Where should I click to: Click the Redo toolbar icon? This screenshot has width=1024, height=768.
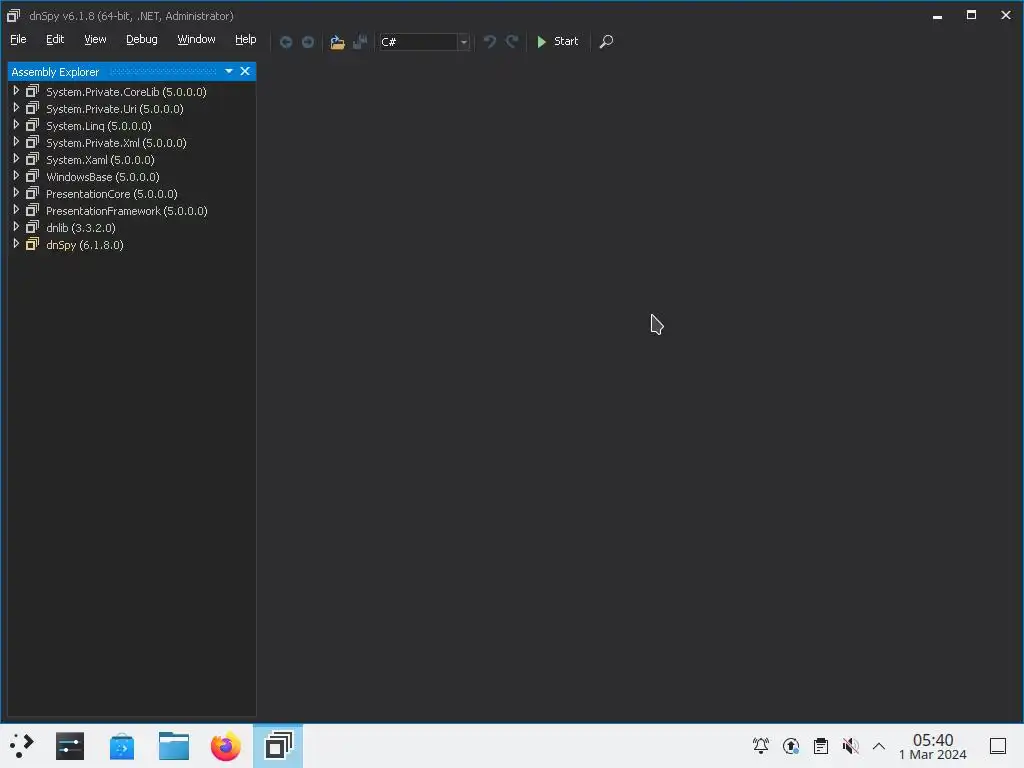point(512,42)
